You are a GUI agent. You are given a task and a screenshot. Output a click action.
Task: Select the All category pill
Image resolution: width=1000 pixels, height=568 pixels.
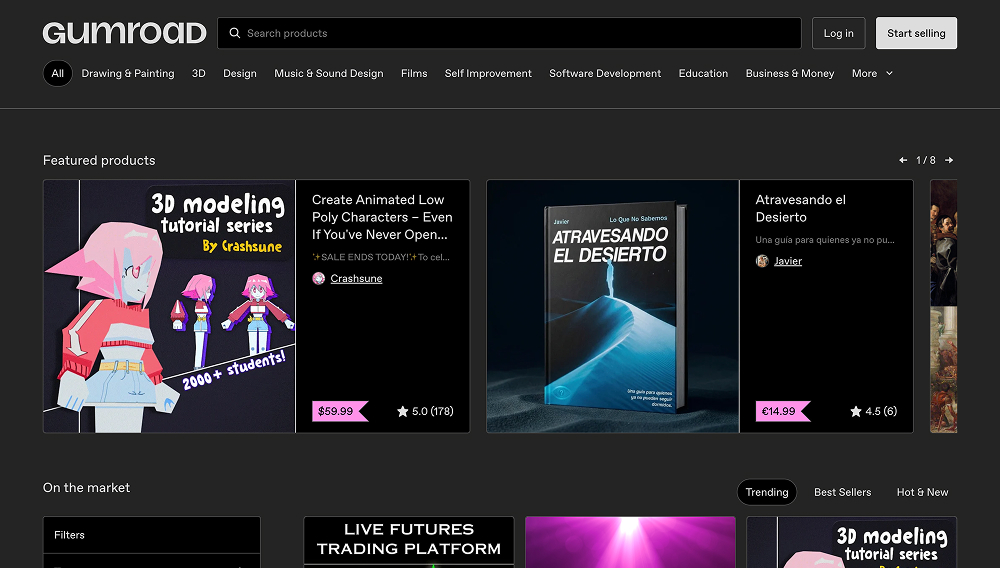57,73
